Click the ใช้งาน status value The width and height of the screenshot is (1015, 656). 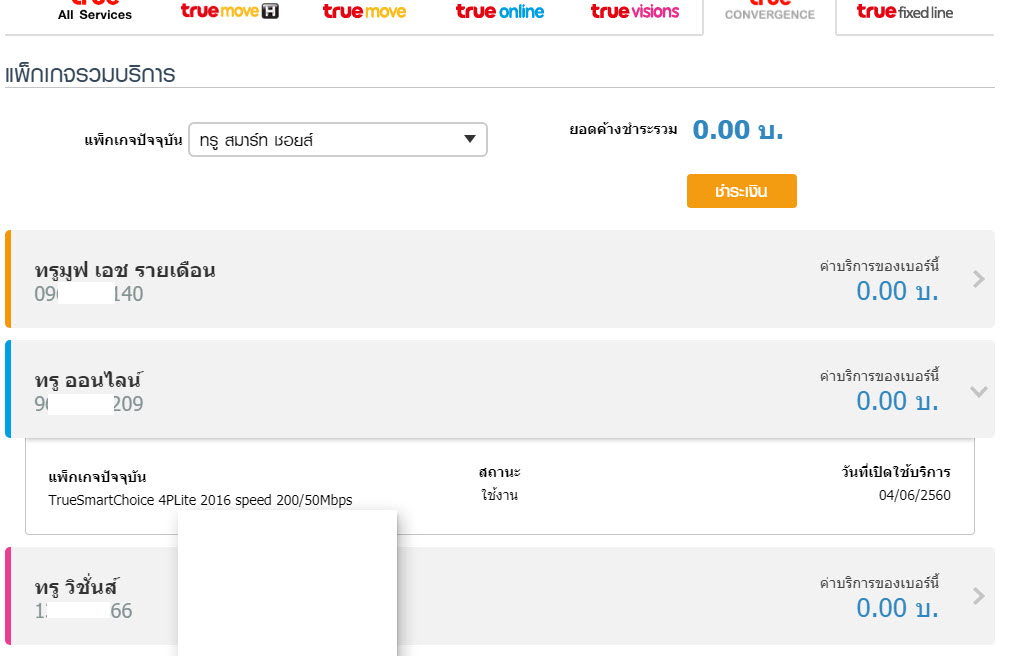500,495
